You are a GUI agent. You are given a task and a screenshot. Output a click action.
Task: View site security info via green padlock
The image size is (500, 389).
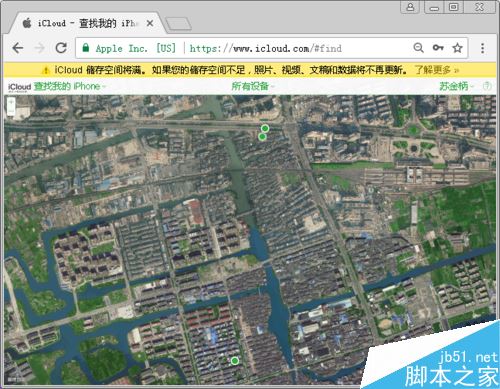pyautogui.click(x=86, y=48)
